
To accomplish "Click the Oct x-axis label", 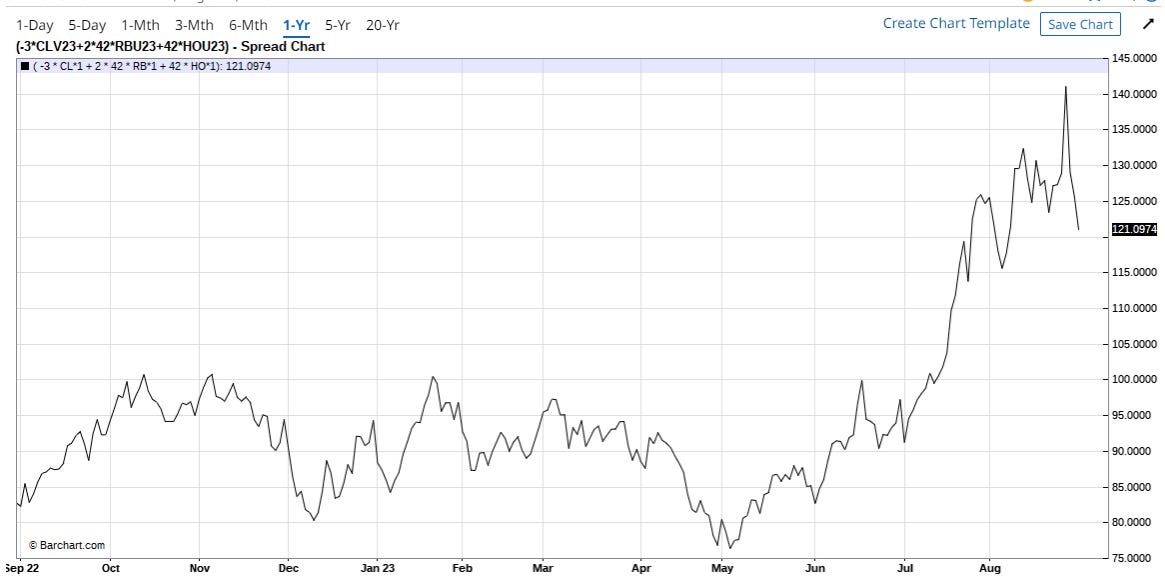I will pyautogui.click(x=111, y=568).
